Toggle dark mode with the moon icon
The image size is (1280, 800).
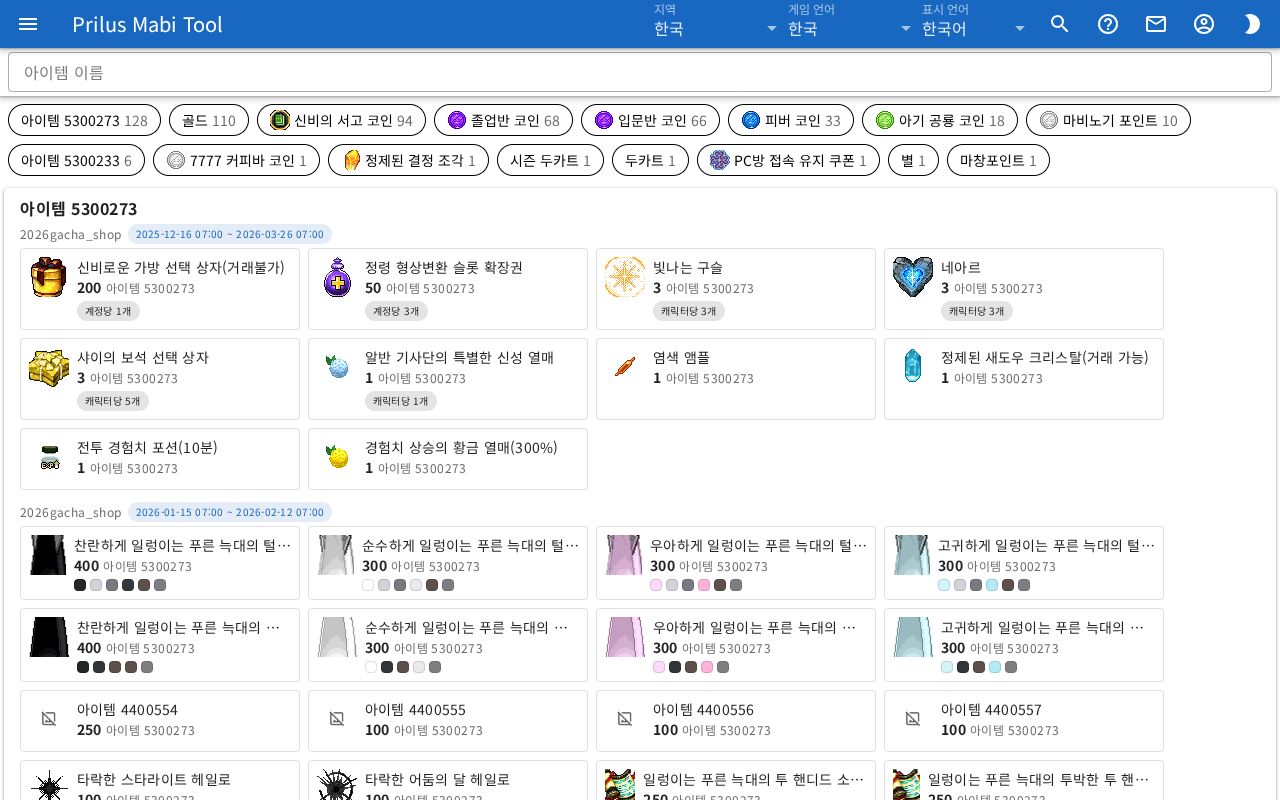[x=1252, y=24]
